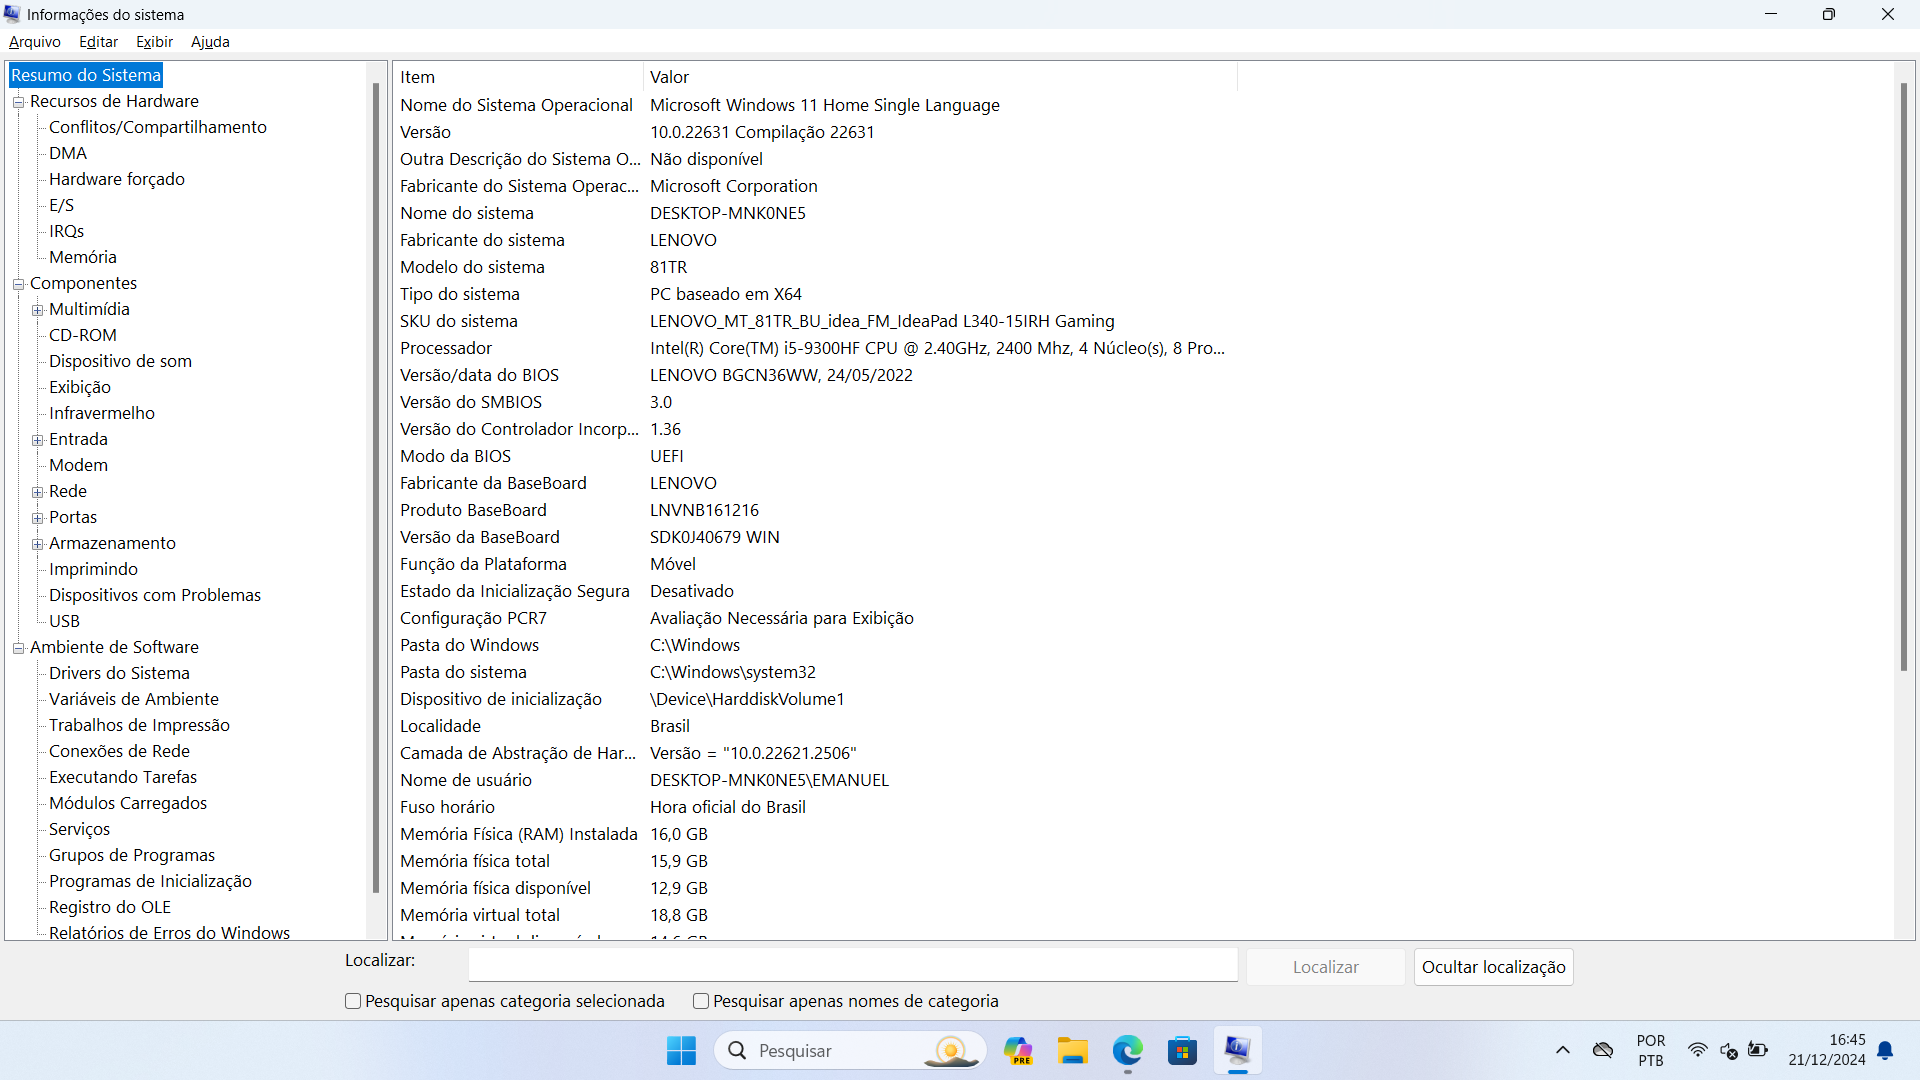Click the details pane vertical scrollbar
This screenshot has height=1080, width=1920.
point(1904,378)
